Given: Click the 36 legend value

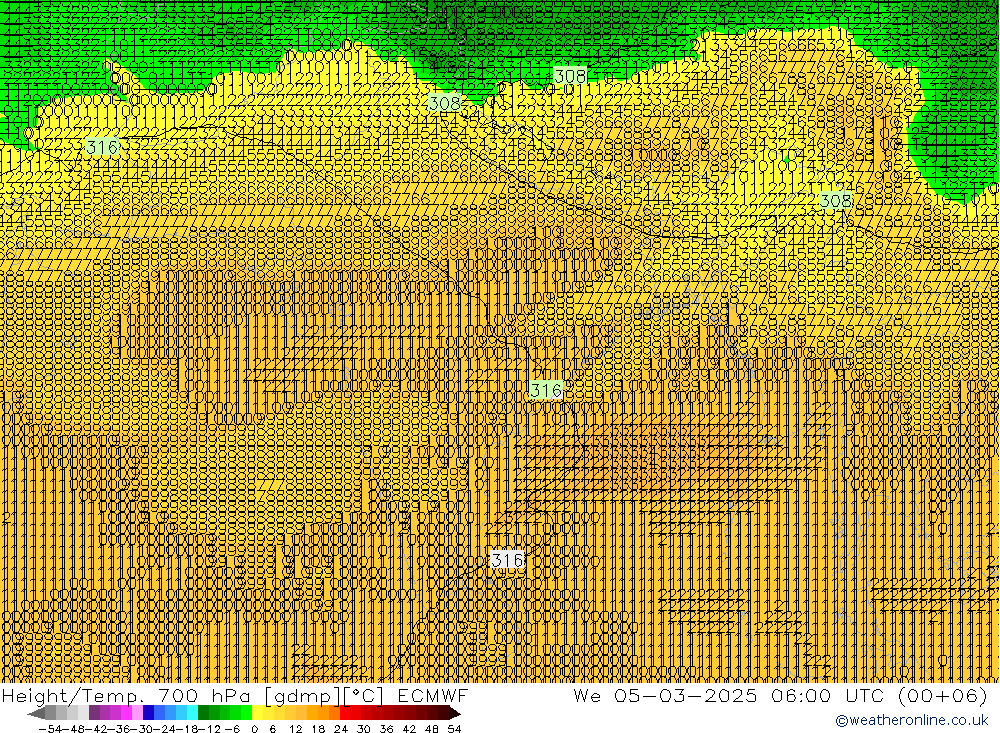Looking at the screenshot, I should [x=386, y=729].
